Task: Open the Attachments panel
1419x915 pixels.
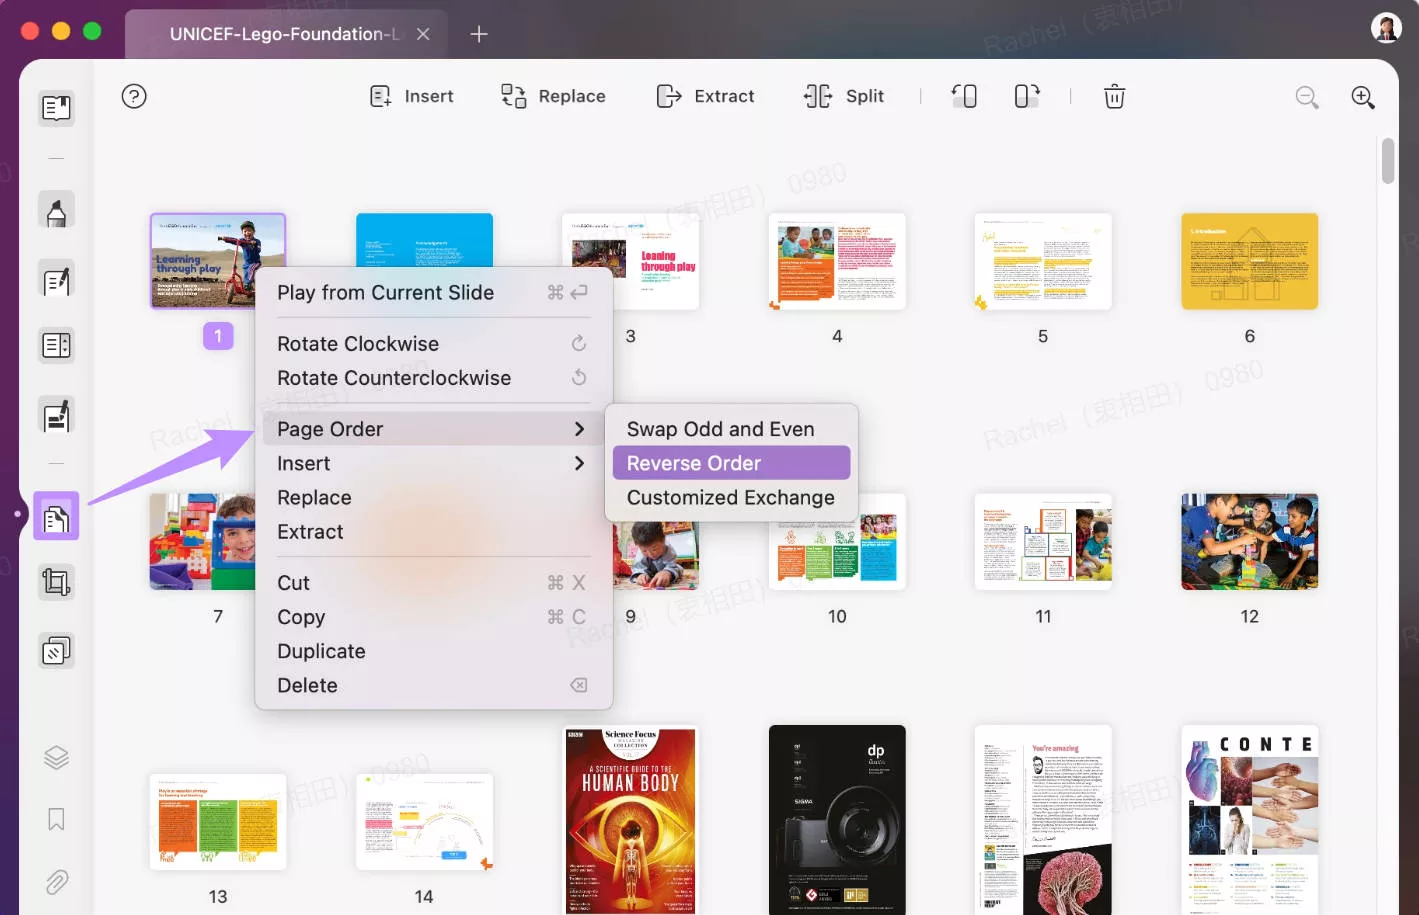Action: 55,881
